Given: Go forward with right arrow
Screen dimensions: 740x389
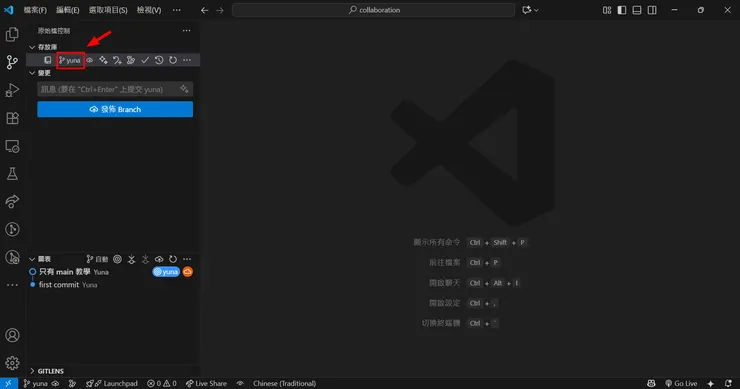Looking at the screenshot, I should tap(220, 10).
